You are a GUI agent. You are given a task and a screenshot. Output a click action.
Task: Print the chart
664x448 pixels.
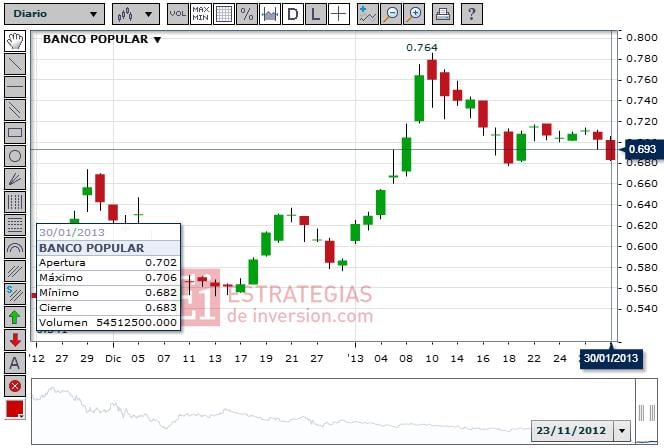443,14
